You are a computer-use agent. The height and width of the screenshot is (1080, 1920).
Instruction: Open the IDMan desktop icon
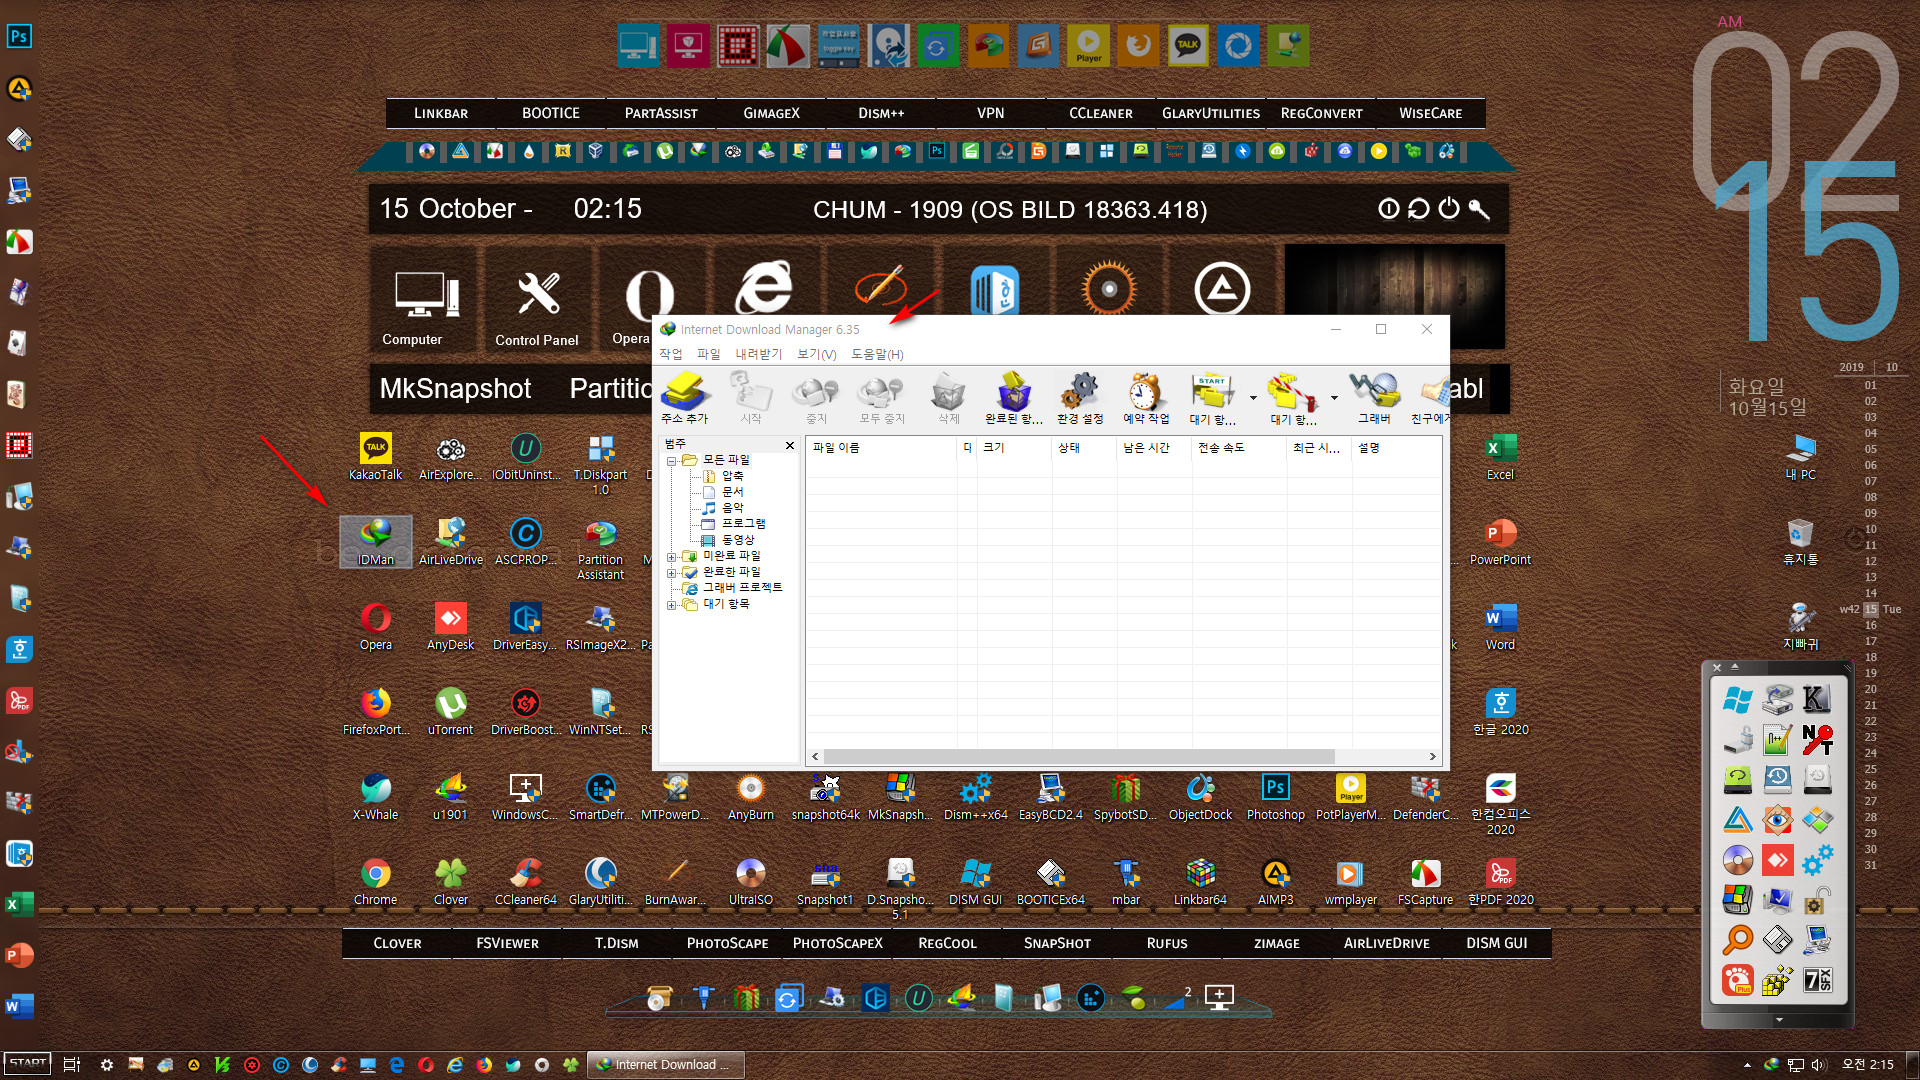coord(376,542)
